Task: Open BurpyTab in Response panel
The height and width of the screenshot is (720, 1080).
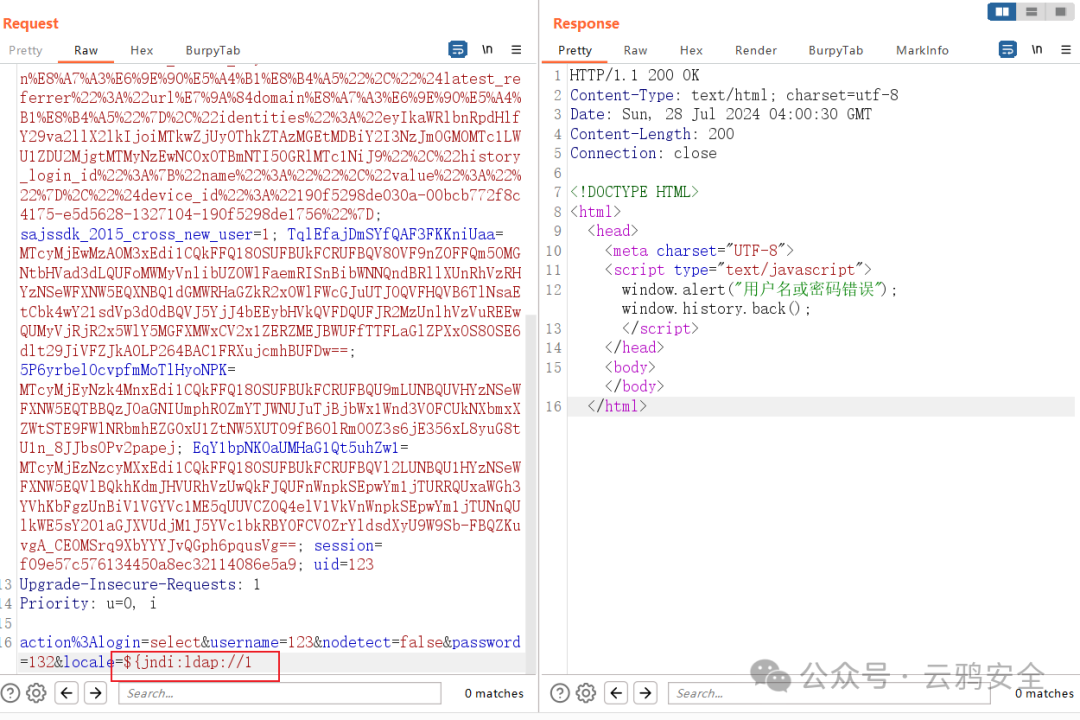Action: pos(835,50)
